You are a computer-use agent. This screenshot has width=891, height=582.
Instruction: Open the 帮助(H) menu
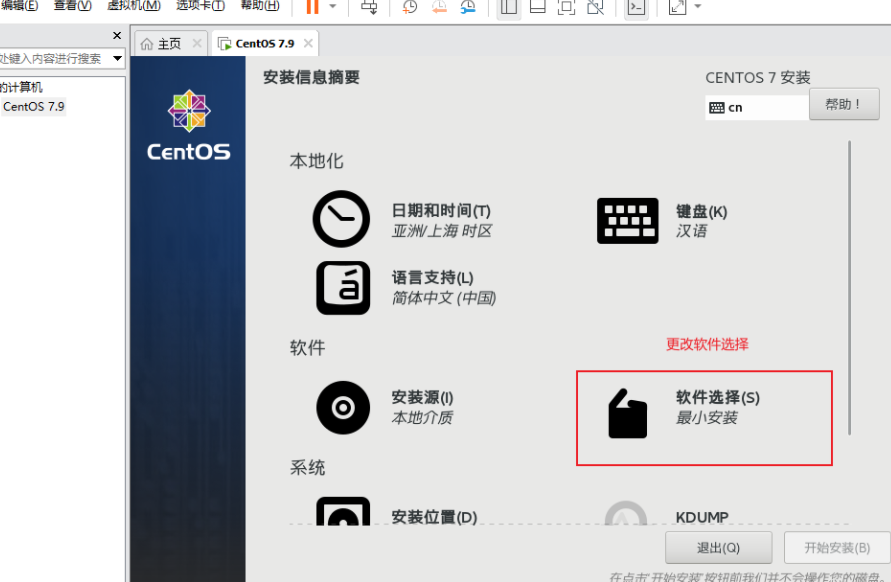click(260, 5)
